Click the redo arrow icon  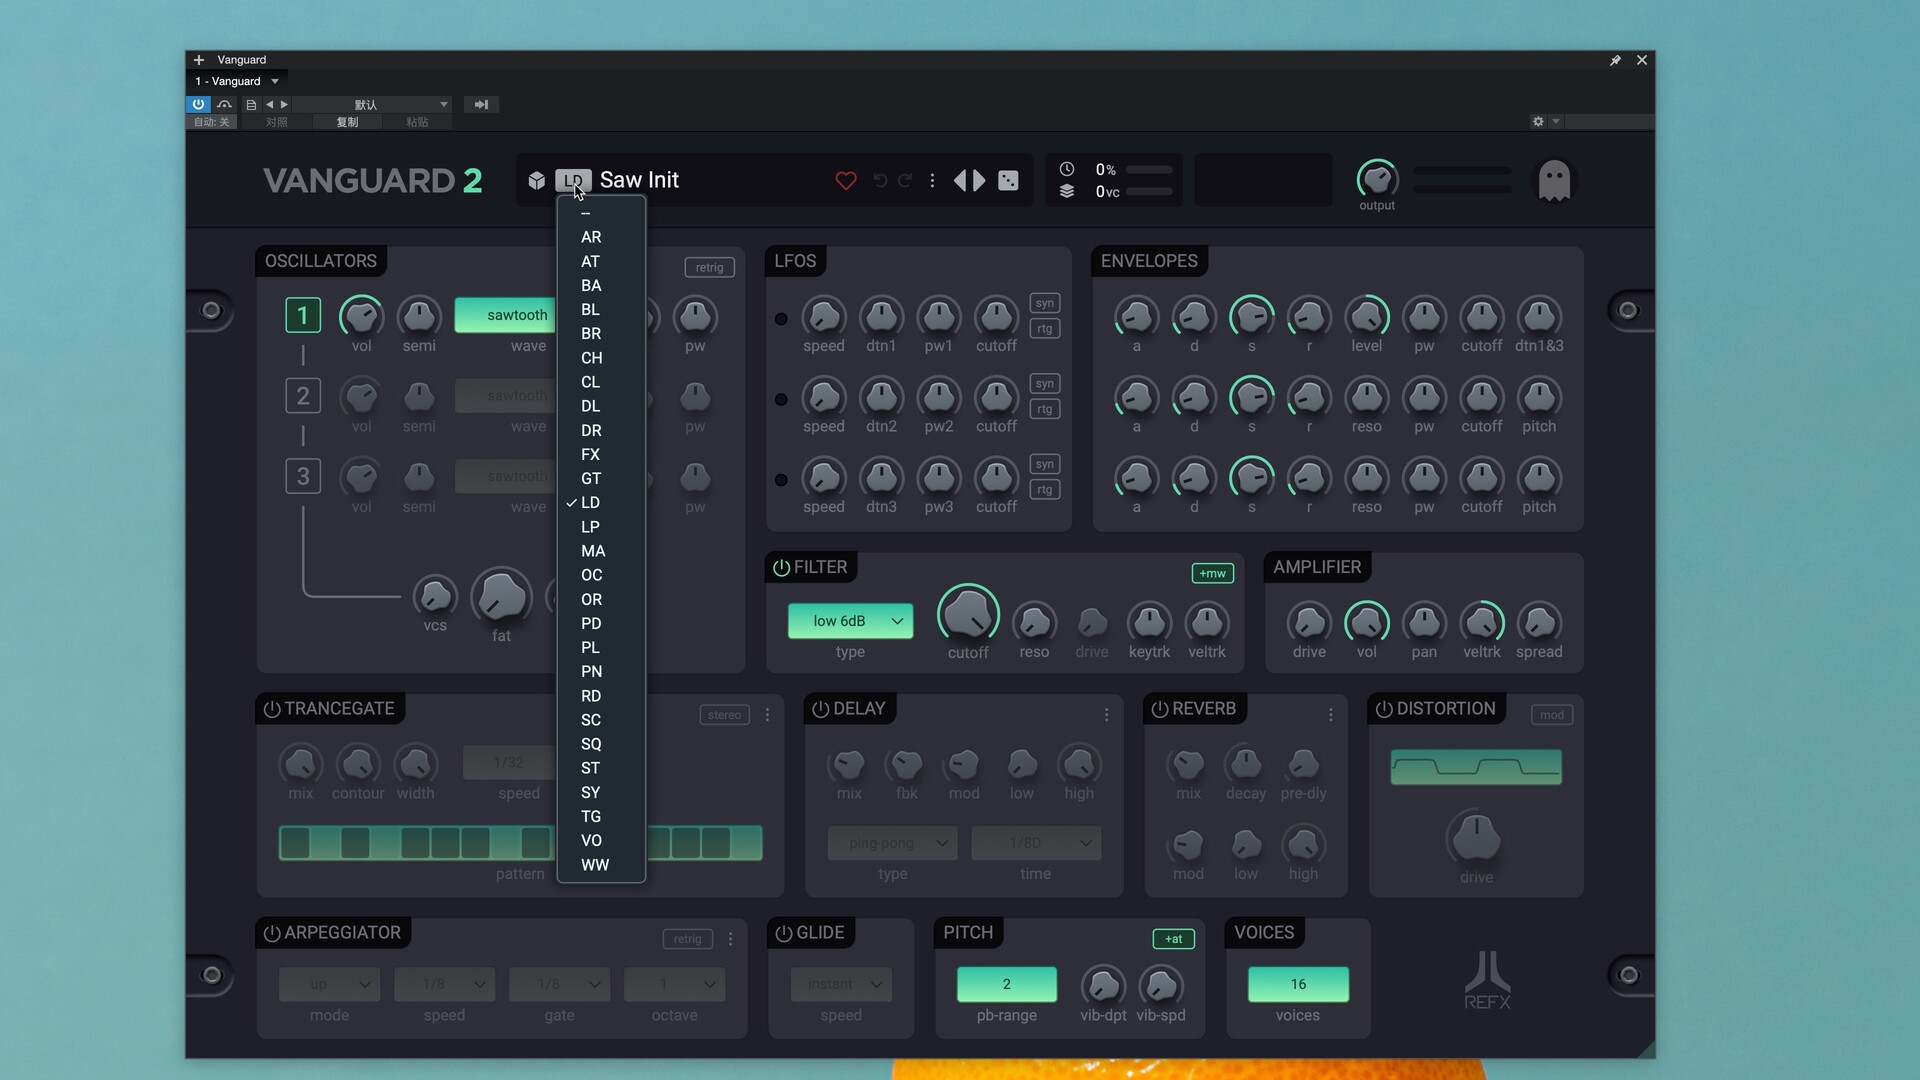click(x=905, y=180)
